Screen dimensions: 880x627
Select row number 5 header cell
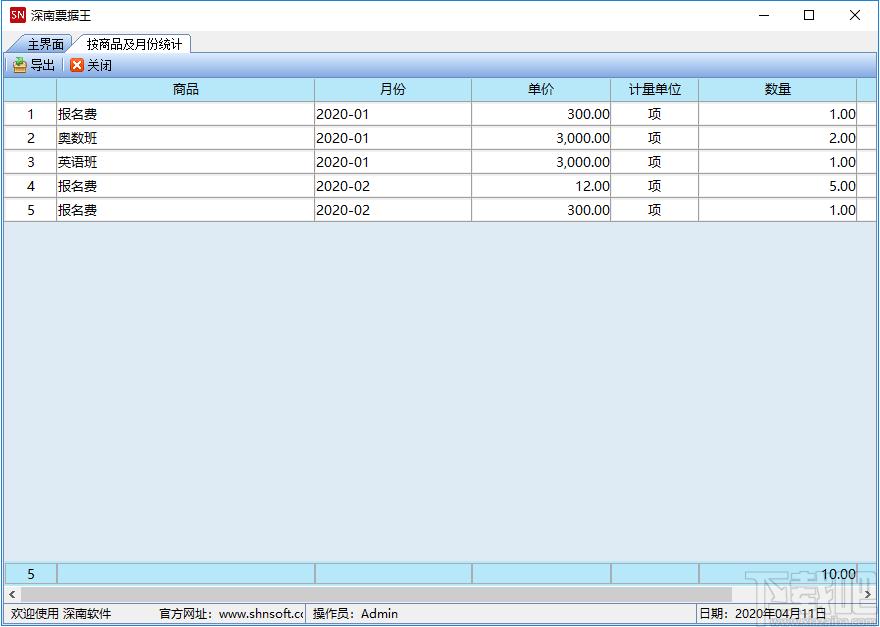point(30,210)
